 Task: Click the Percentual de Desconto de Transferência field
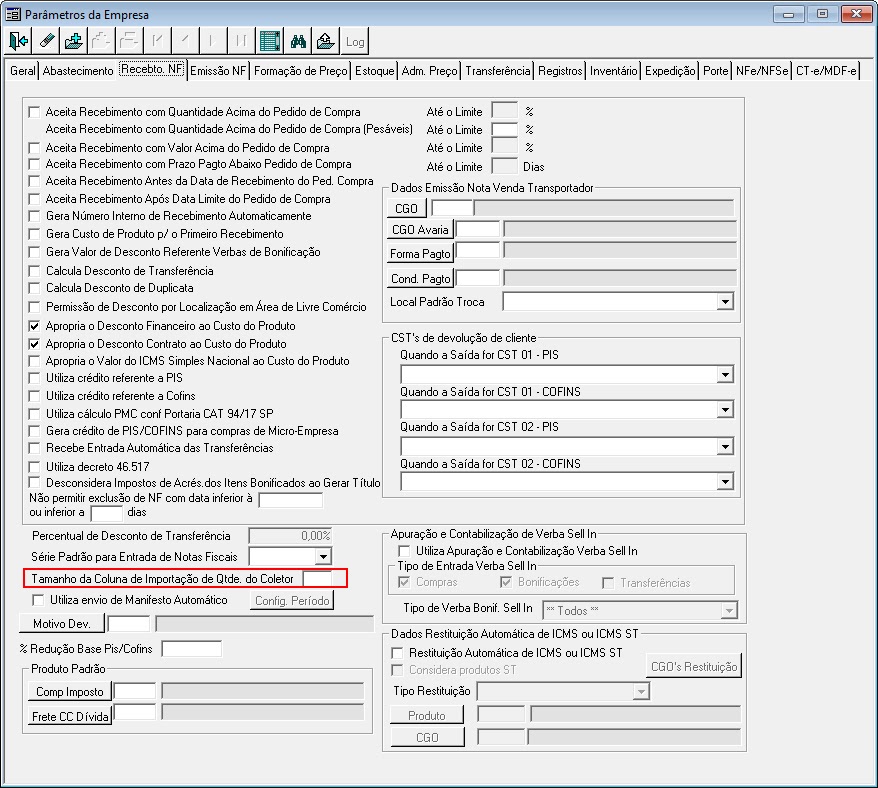(x=290, y=536)
